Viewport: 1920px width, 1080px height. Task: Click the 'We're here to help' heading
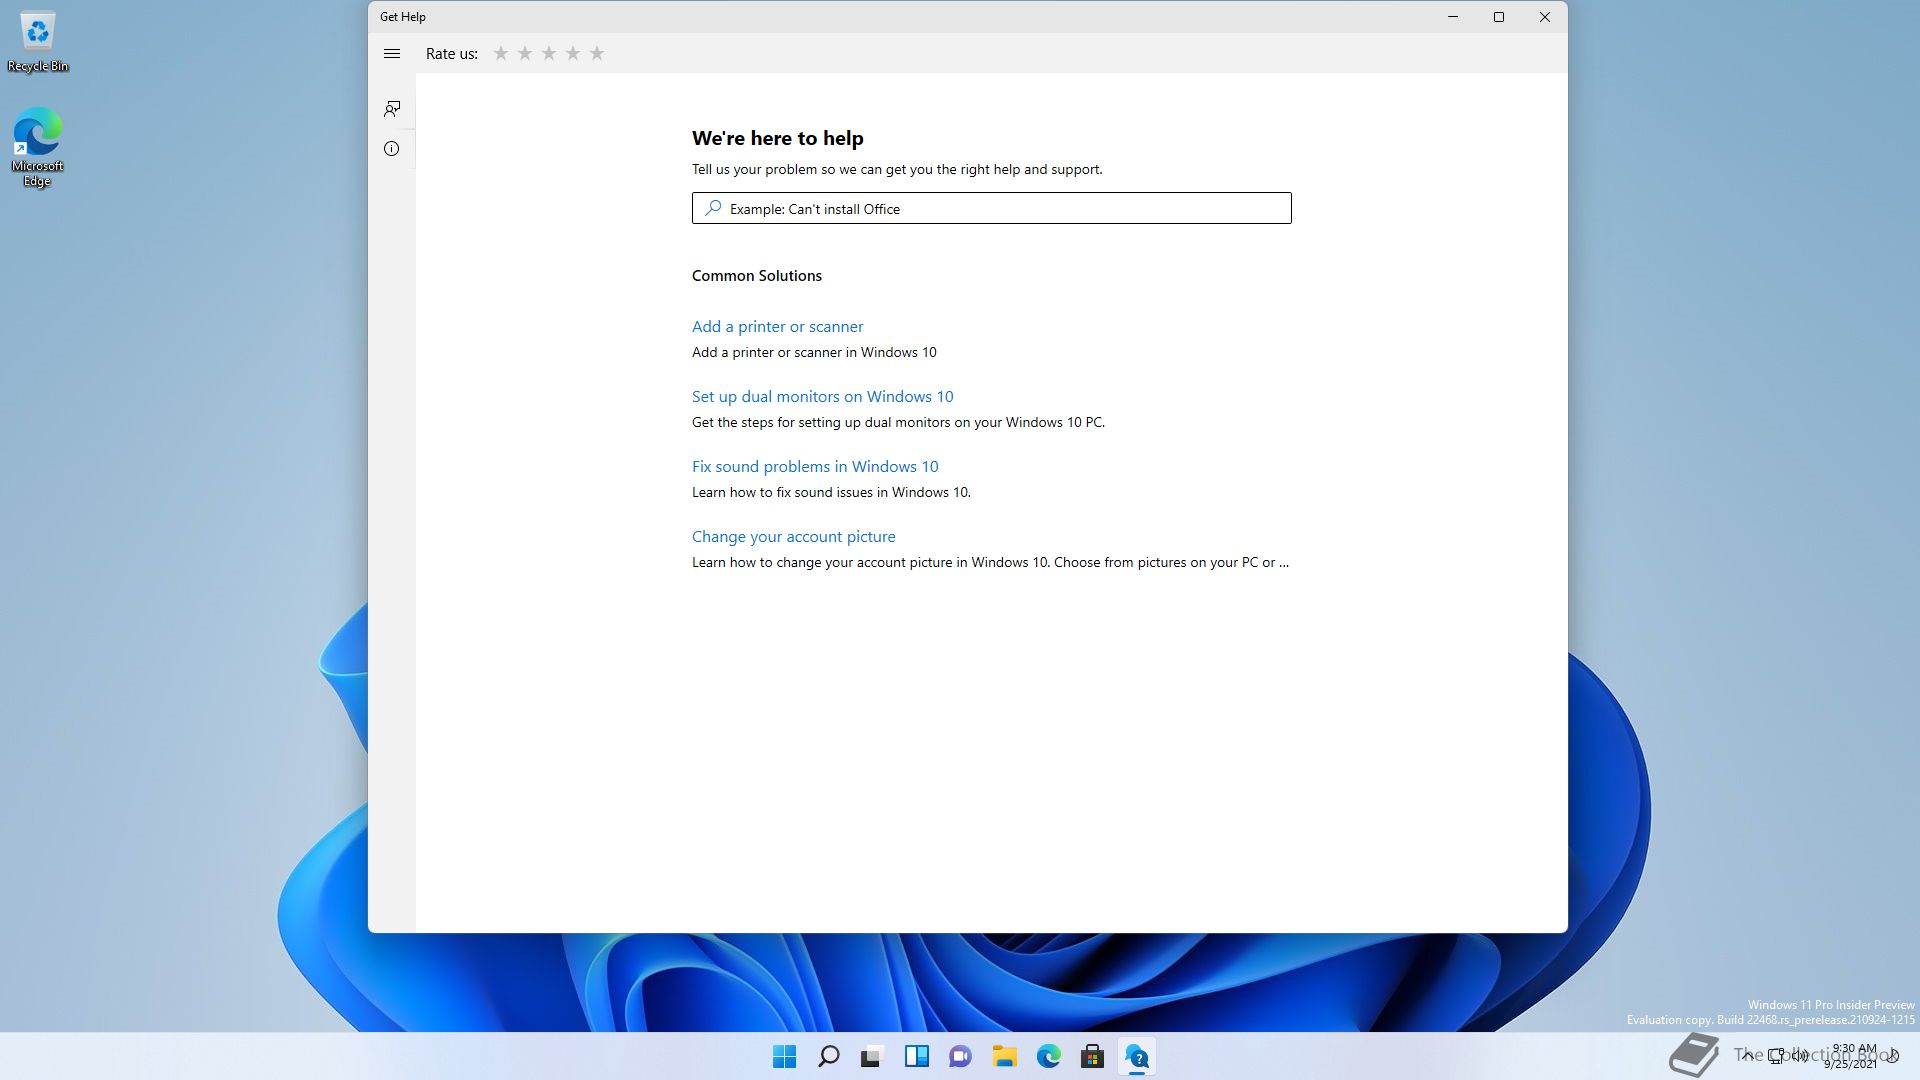(777, 138)
